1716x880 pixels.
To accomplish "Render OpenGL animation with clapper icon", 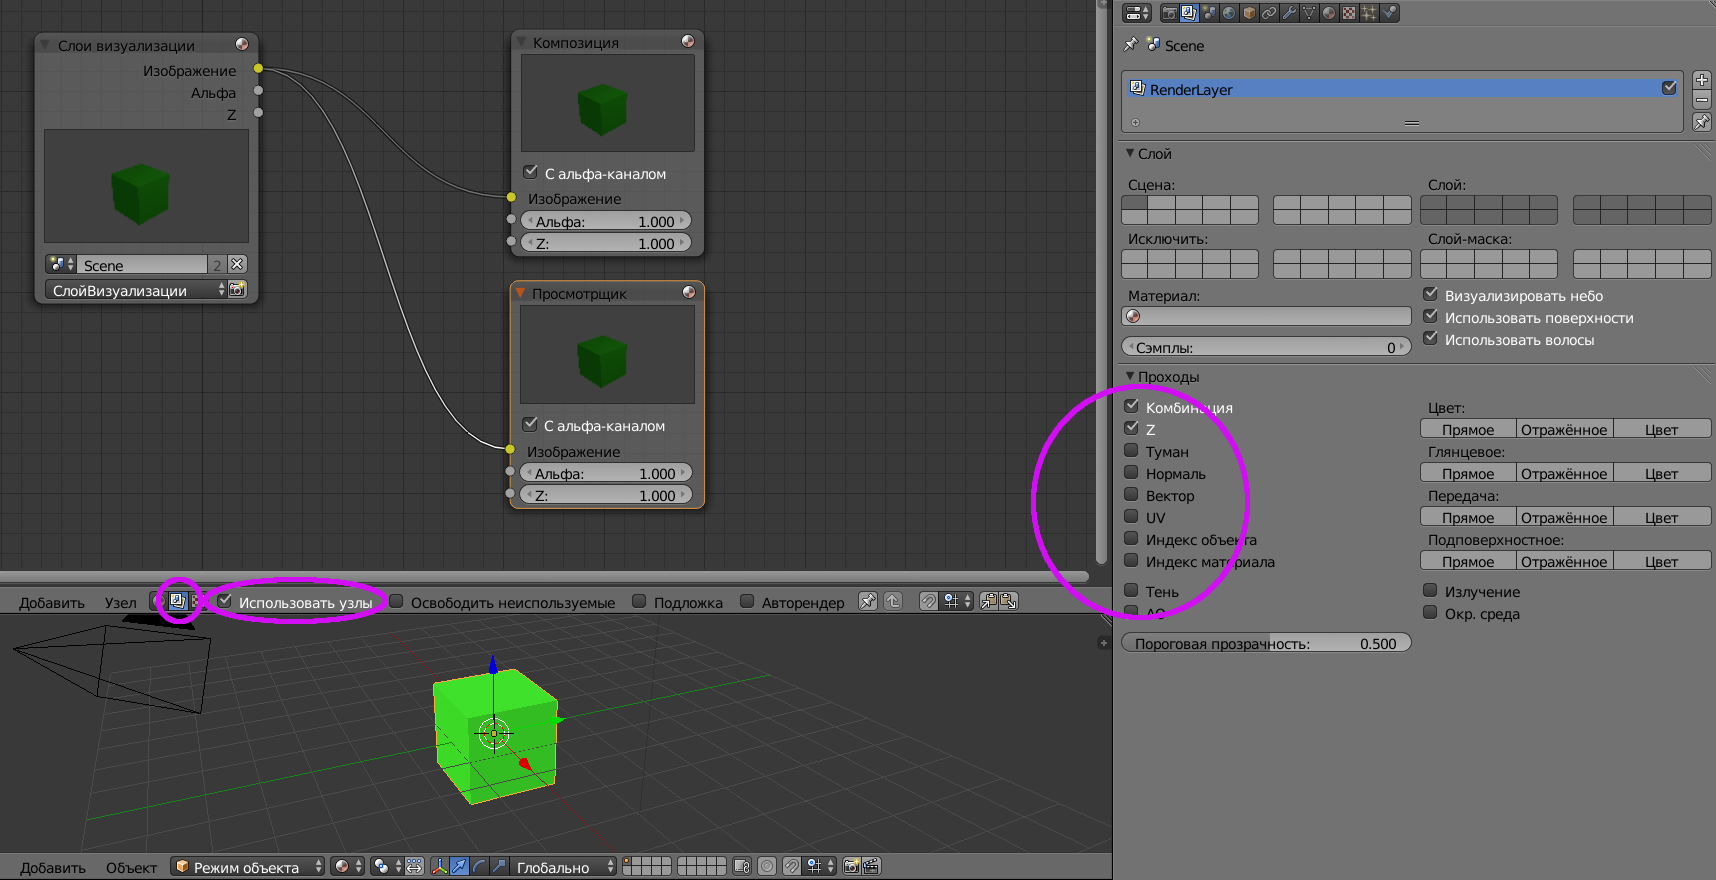I will click(871, 866).
